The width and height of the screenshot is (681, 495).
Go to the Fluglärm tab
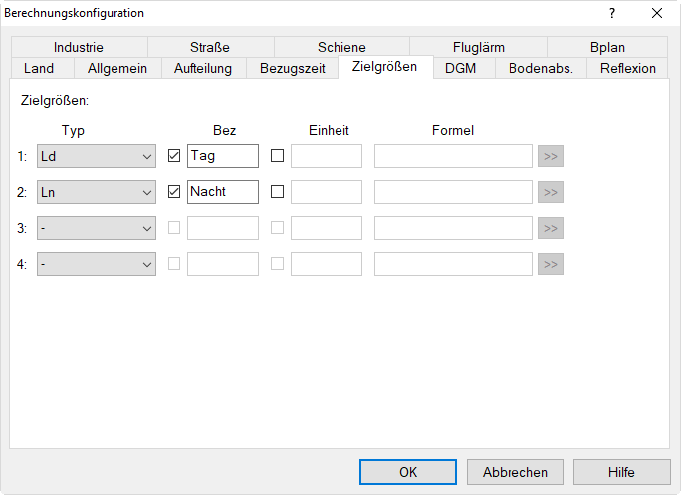[478, 47]
